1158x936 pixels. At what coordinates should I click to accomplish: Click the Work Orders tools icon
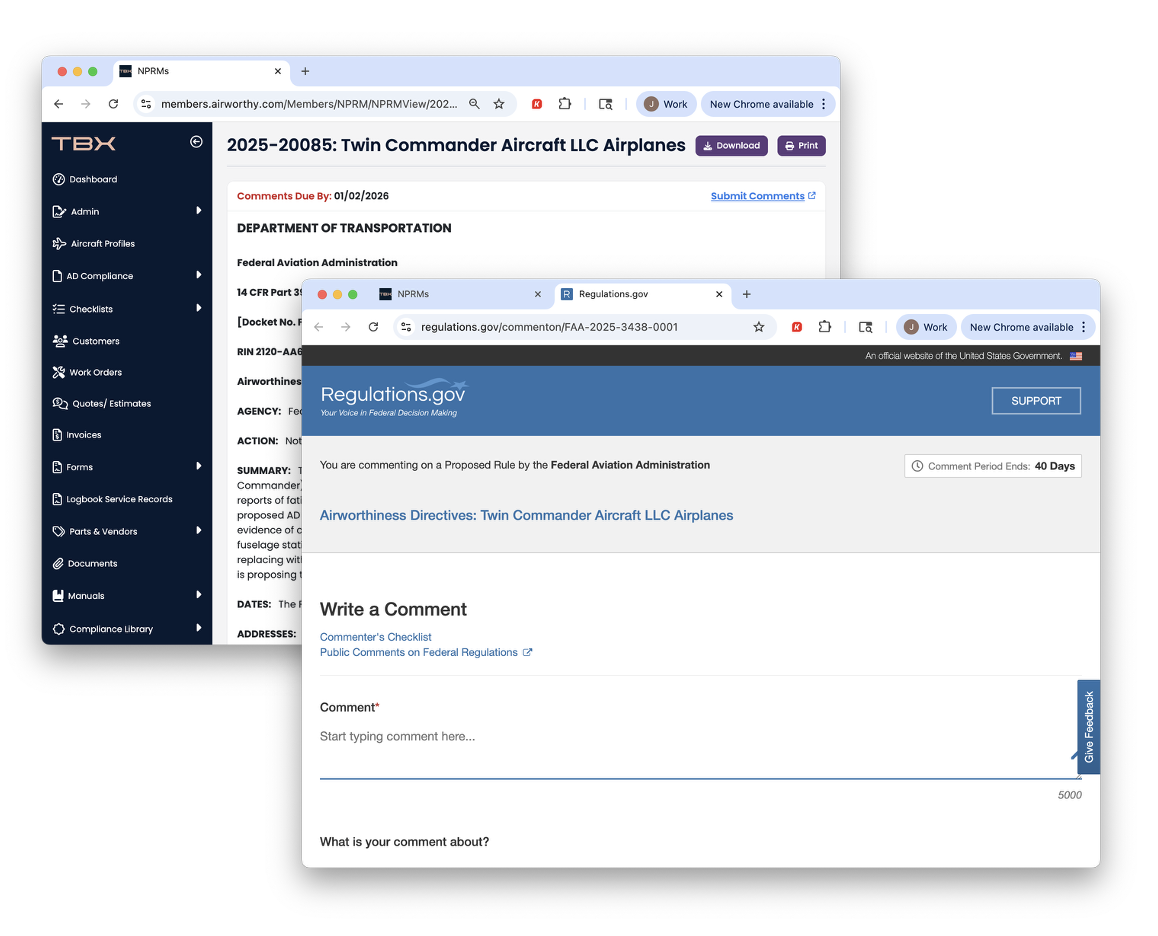pyautogui.click(x=58, y=372)
